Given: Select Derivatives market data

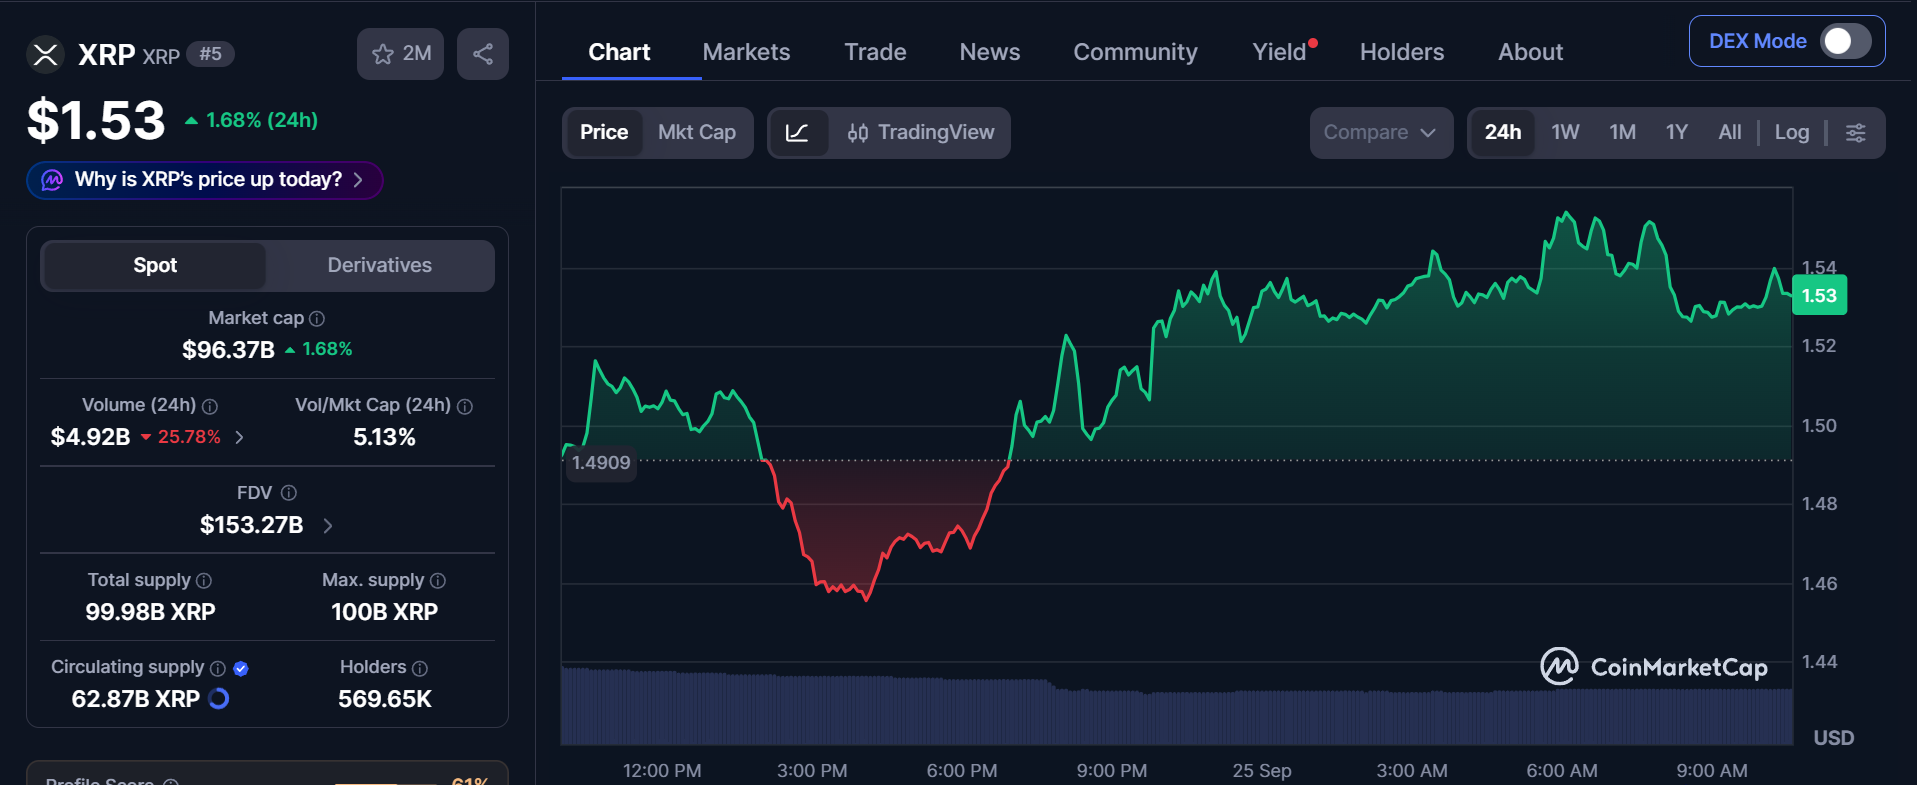Looking at the screenshot, I should 380,265.
